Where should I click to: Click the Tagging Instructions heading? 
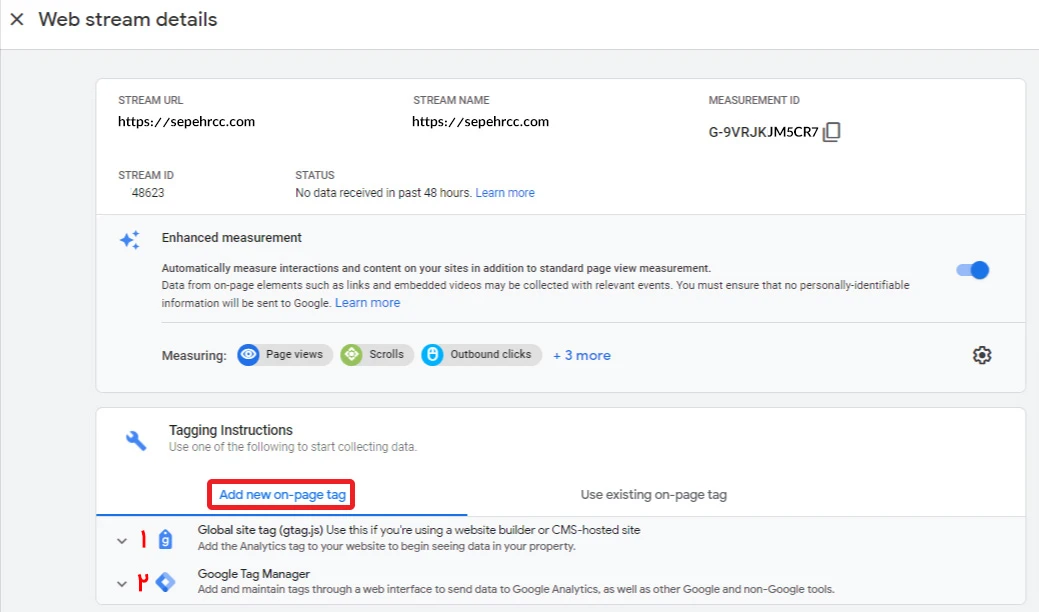pyautogui.click(x=231, y=430)
